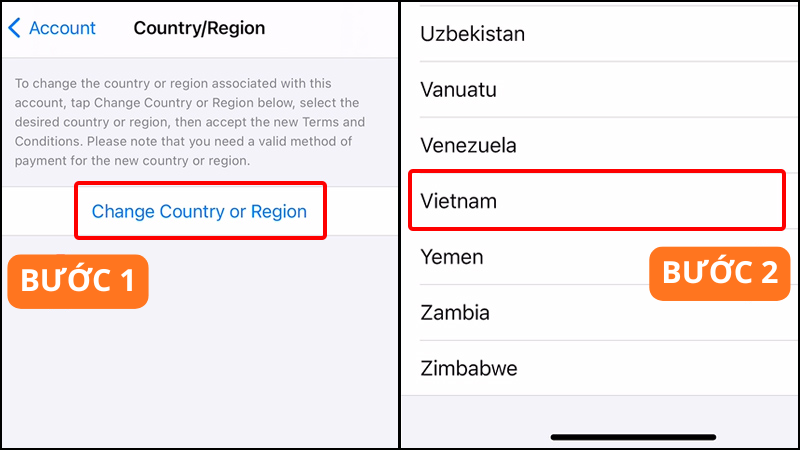
Task: Pick Venezuela from the list
Action: pyautogui.click(x=468, y=145)
